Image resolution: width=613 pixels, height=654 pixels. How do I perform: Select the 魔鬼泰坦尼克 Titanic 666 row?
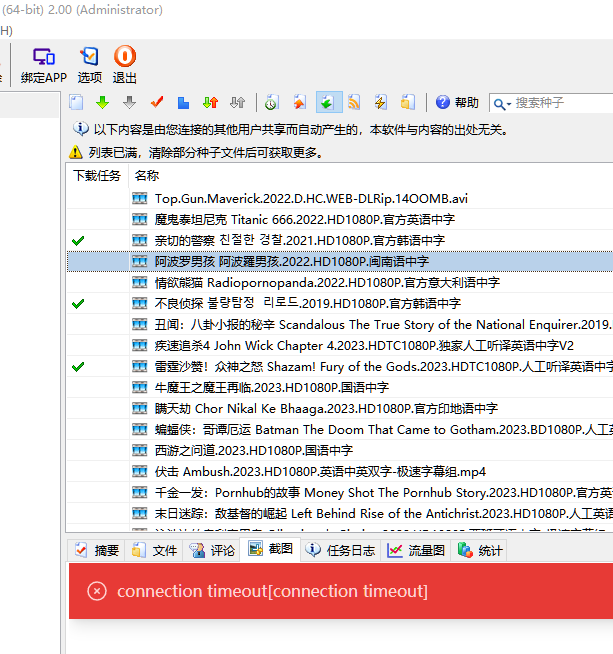pos(339,219)
